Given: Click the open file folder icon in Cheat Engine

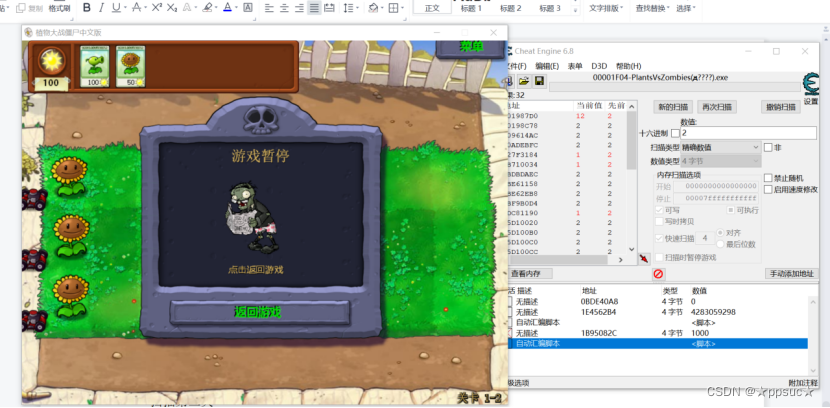Looking at the screenshot, I should 524,81.
